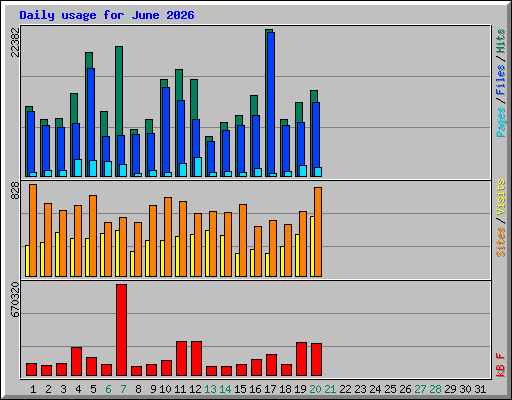The image size is (512, 400).
Task: Click the cyan Pages bar for day 12
Action: 198,167
